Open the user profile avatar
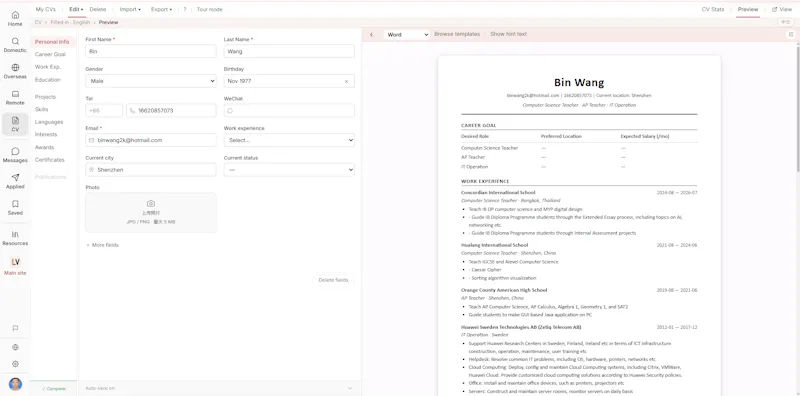The width and height of the screenshot is (800, 396). point(15,384)
